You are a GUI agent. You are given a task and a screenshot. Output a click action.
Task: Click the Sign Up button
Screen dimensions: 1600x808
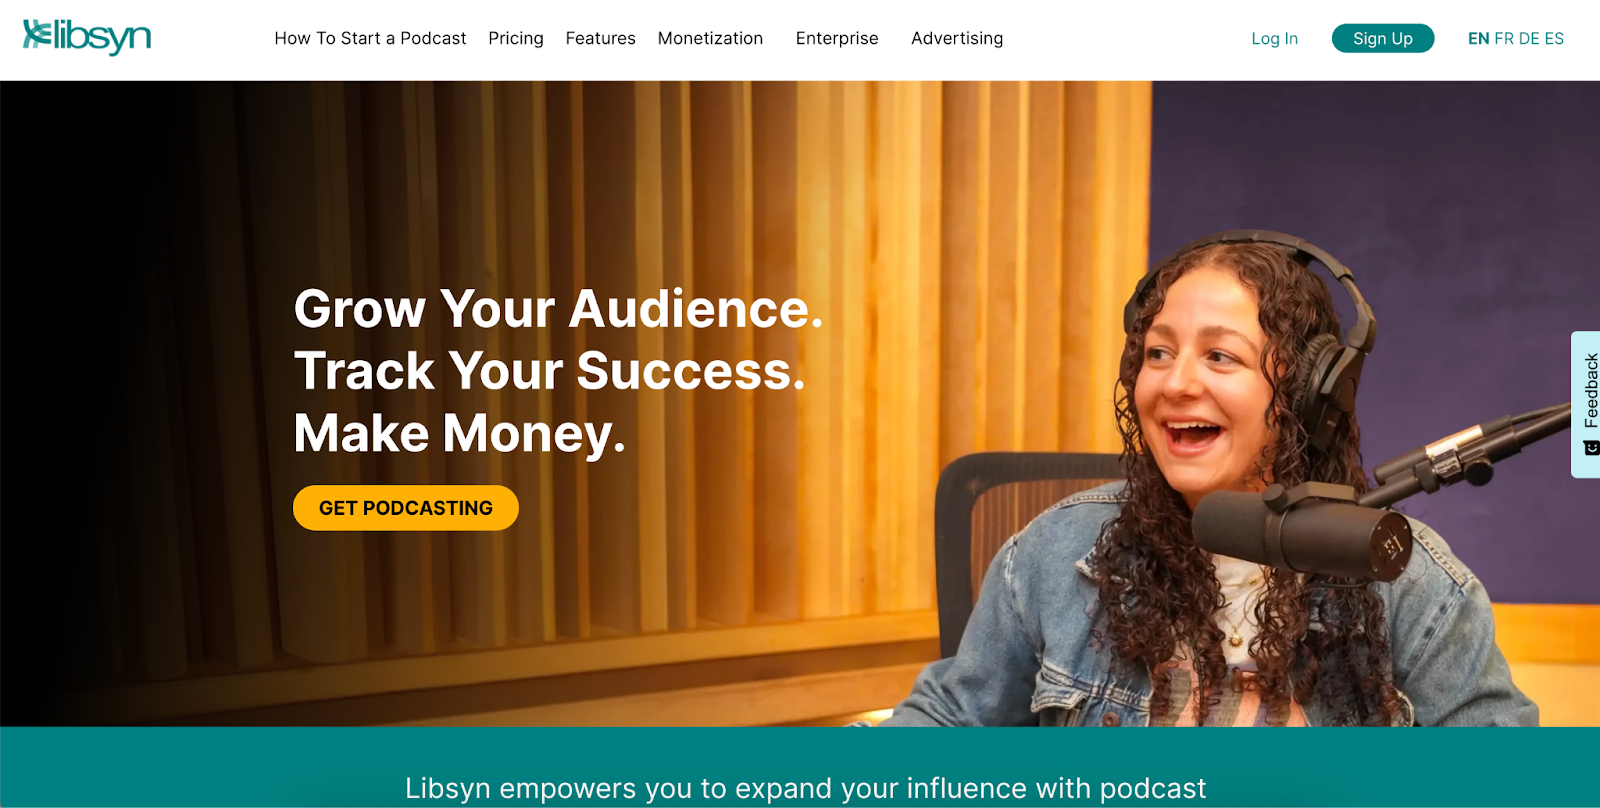click(x=1383, y=38)
